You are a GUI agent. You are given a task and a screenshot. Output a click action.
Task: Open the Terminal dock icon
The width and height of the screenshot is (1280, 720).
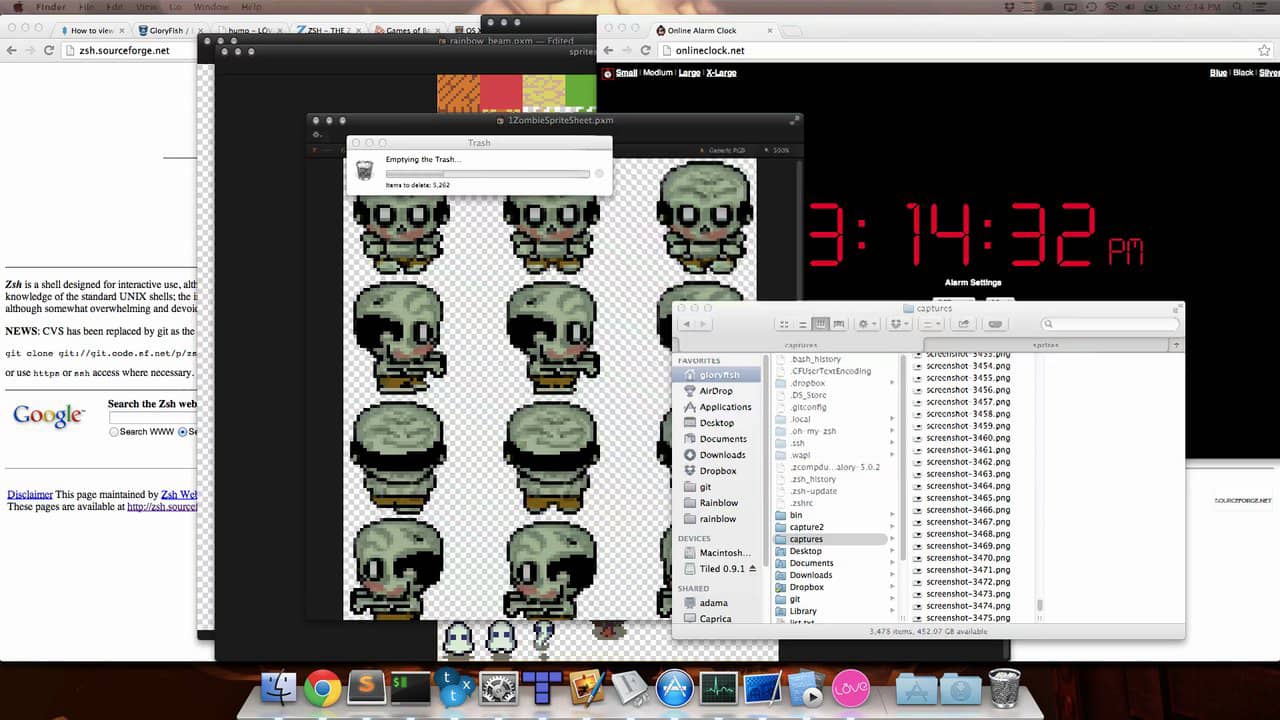coord(410,688)
